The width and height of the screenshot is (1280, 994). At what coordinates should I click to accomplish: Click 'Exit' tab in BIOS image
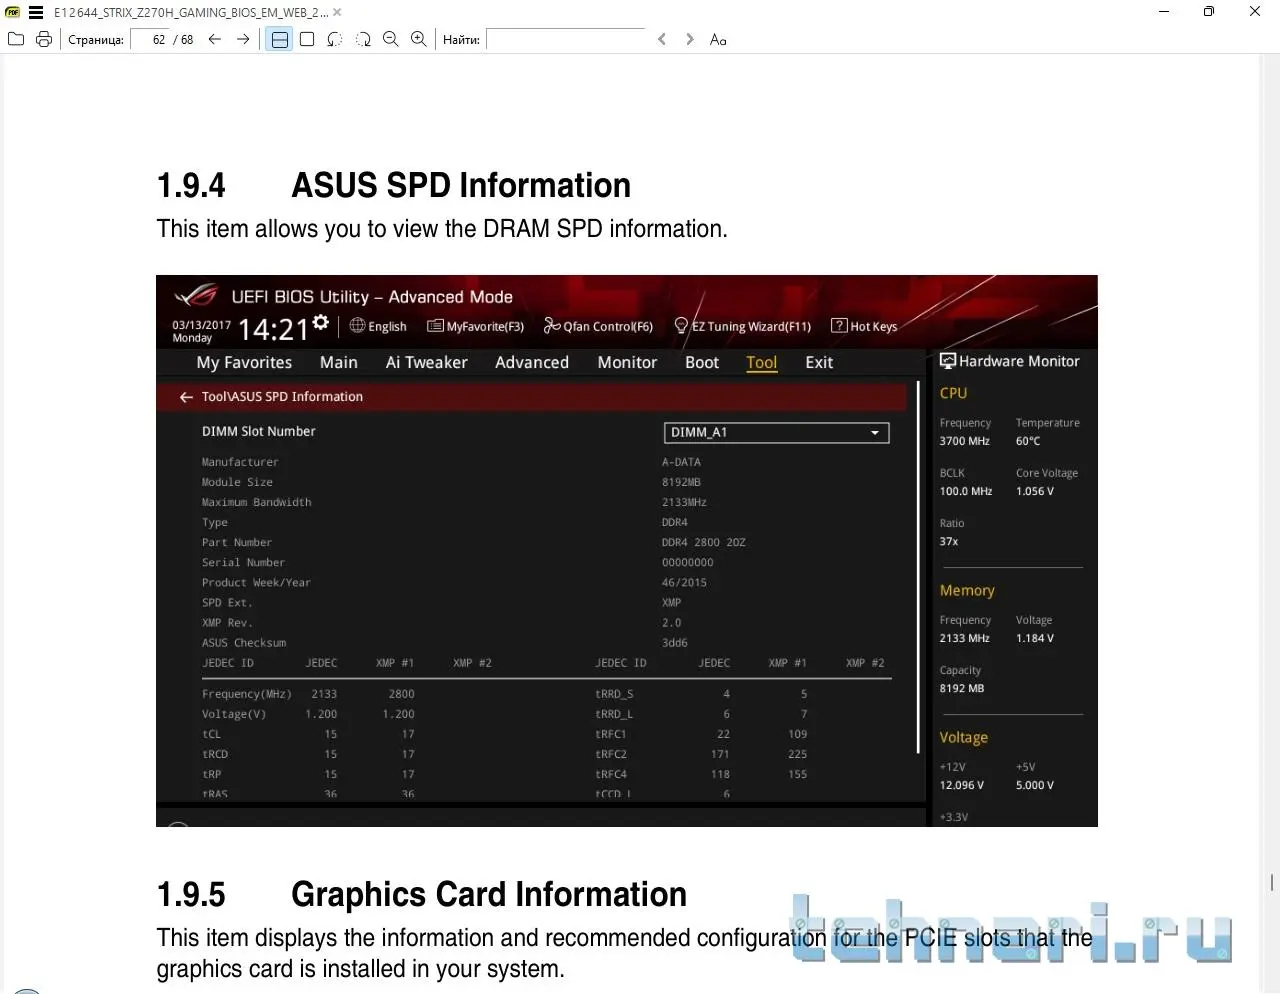click(x=819, y=362)
